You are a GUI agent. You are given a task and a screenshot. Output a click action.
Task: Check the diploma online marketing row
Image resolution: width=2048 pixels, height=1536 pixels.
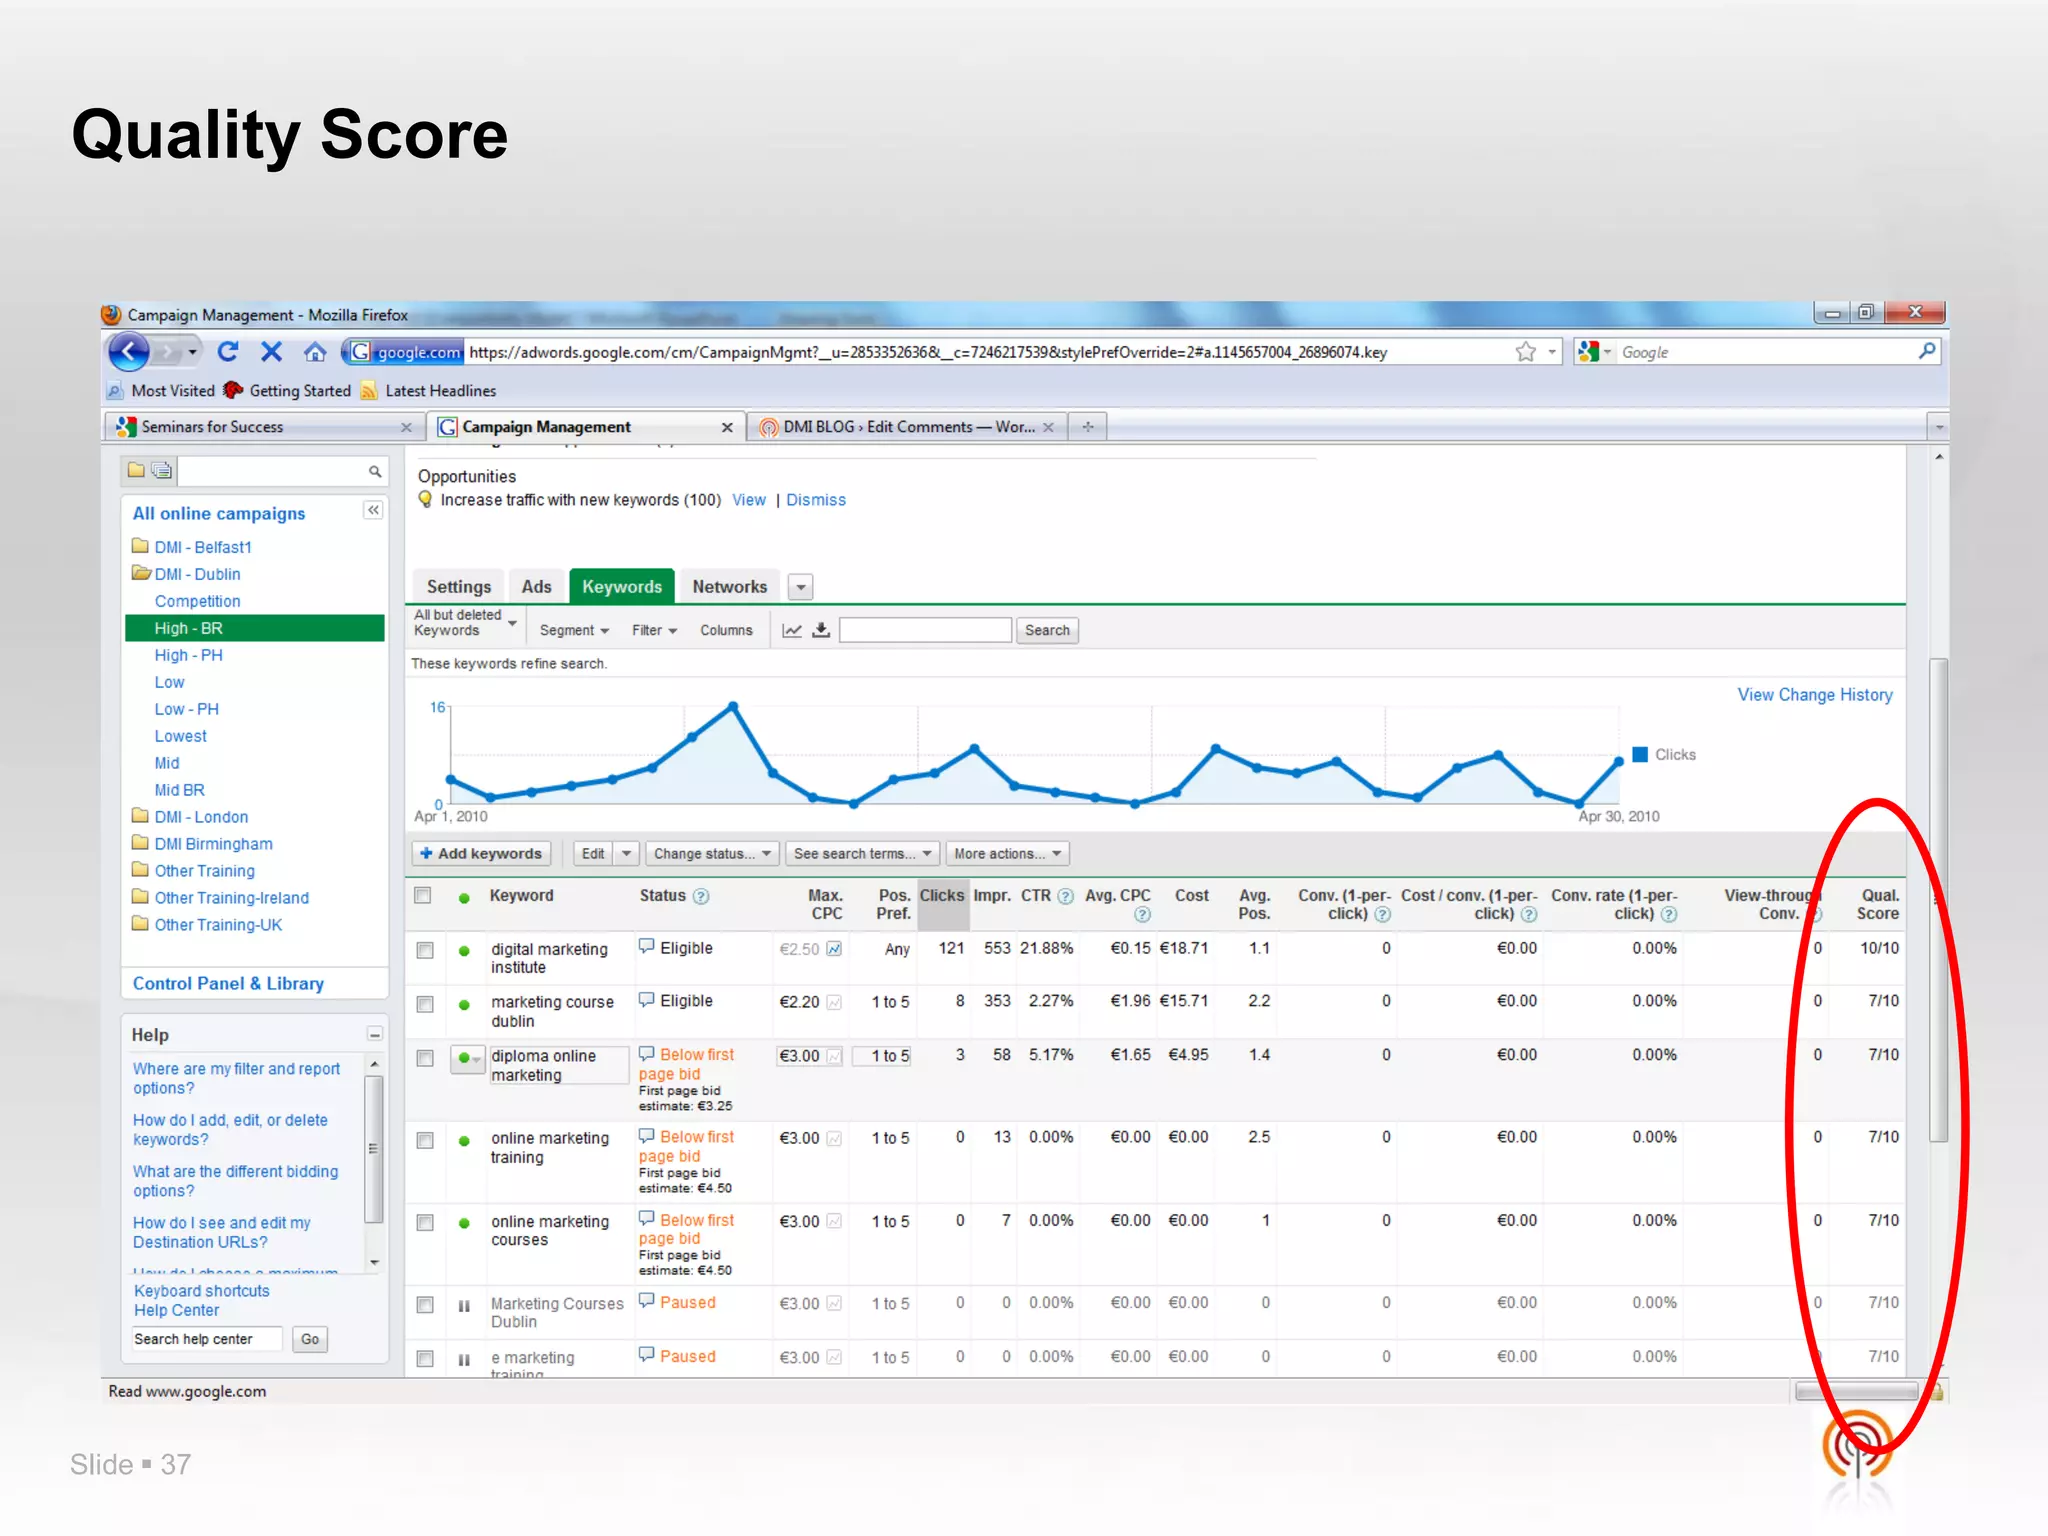click(425, 1058)
